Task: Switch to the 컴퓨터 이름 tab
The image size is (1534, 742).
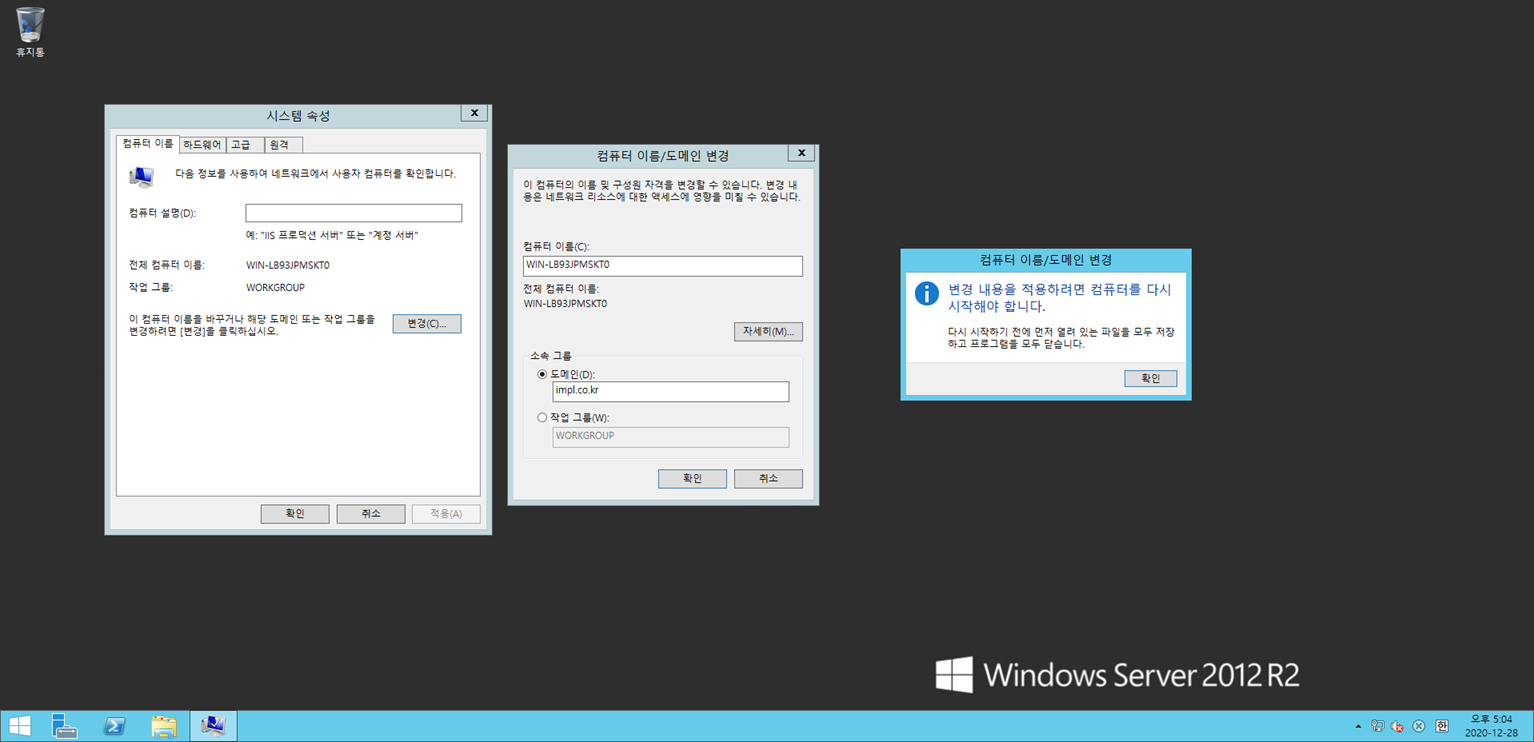Action: [148, 144]
